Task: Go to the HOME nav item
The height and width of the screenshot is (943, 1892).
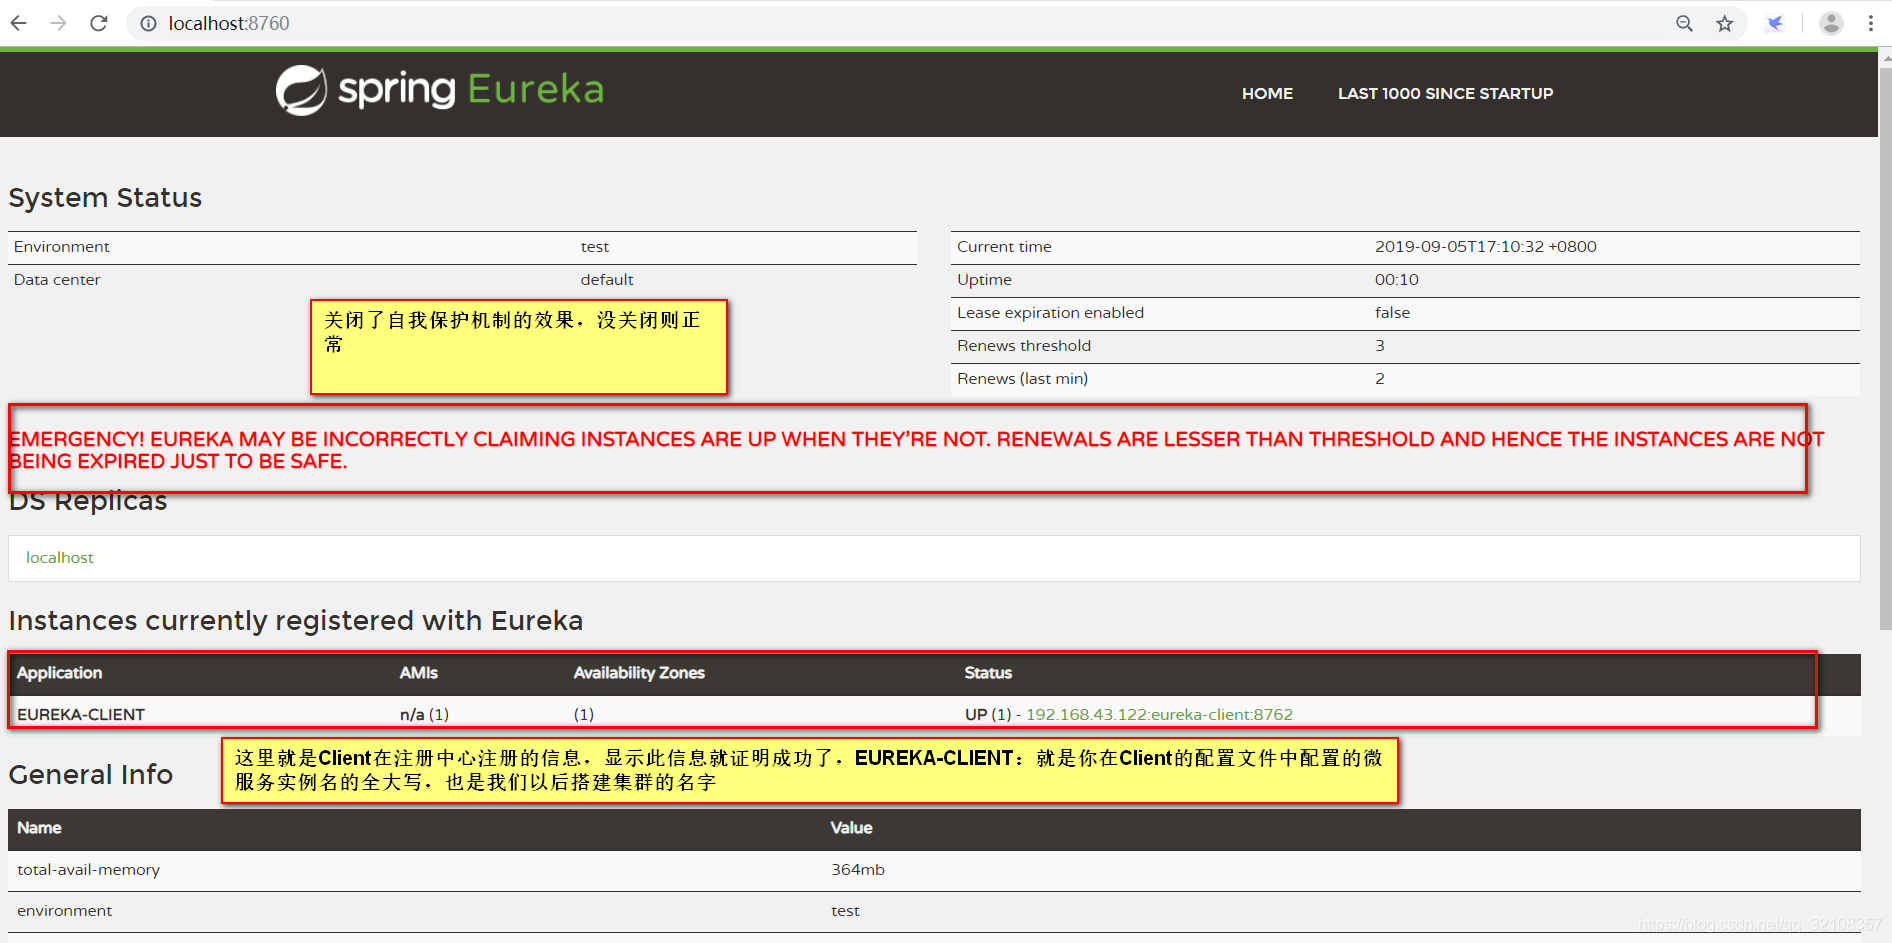Action: pyautogui.click(x=1267, y=93)
